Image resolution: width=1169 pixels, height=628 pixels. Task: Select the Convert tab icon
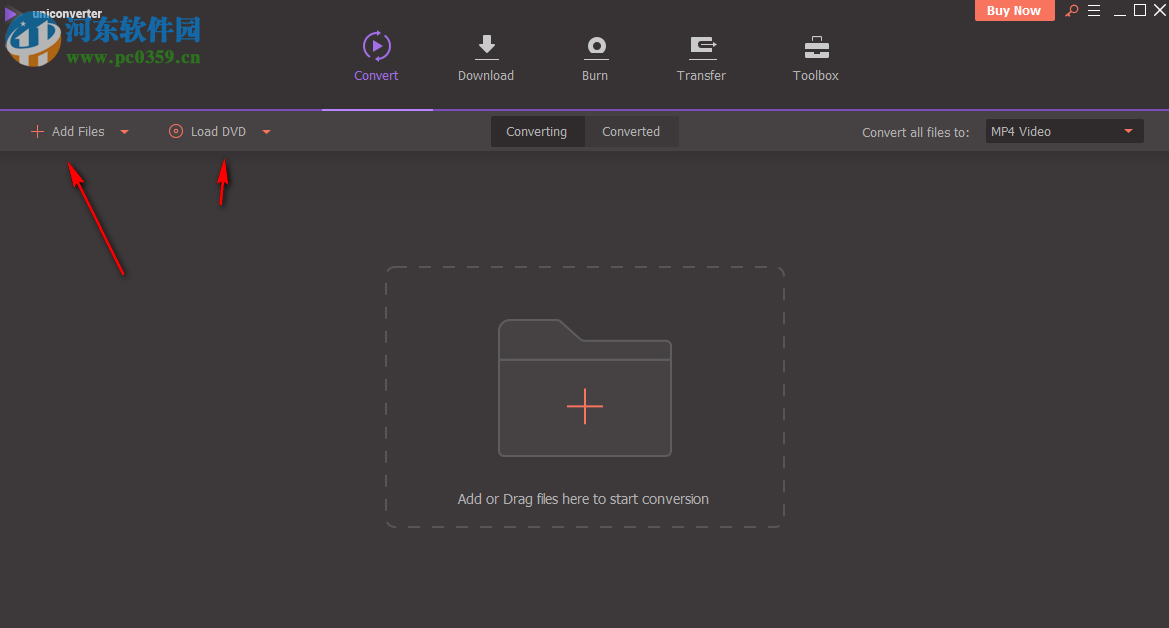coord(376,45)
